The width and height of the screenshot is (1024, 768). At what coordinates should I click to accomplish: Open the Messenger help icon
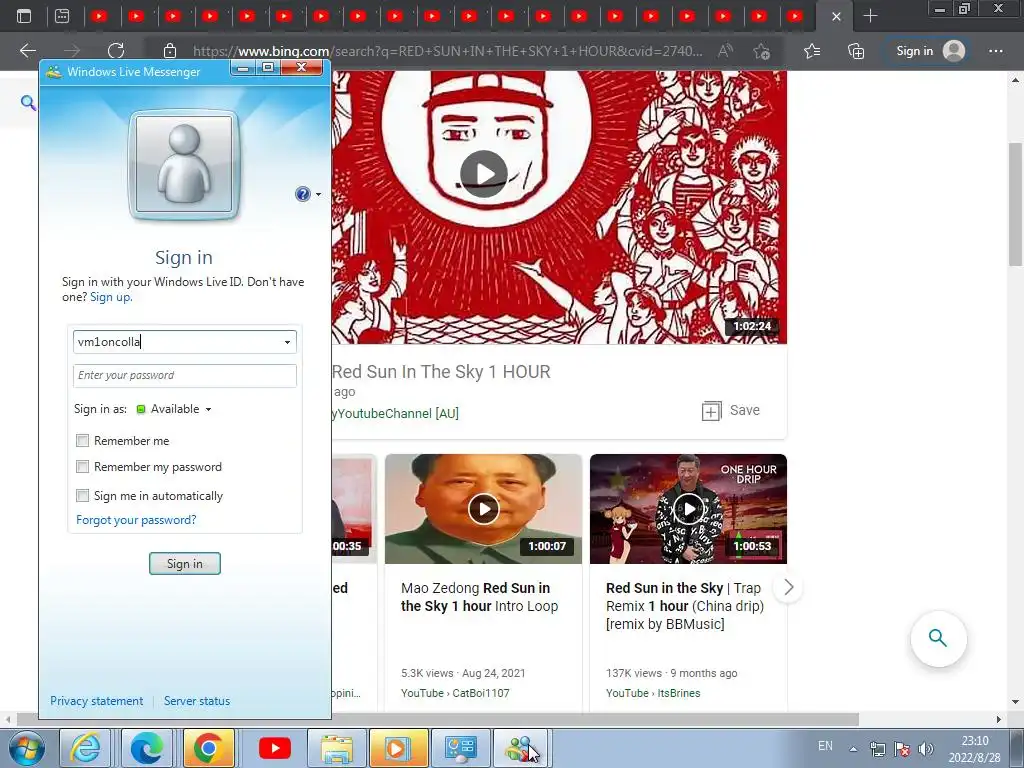coord(302,194)
